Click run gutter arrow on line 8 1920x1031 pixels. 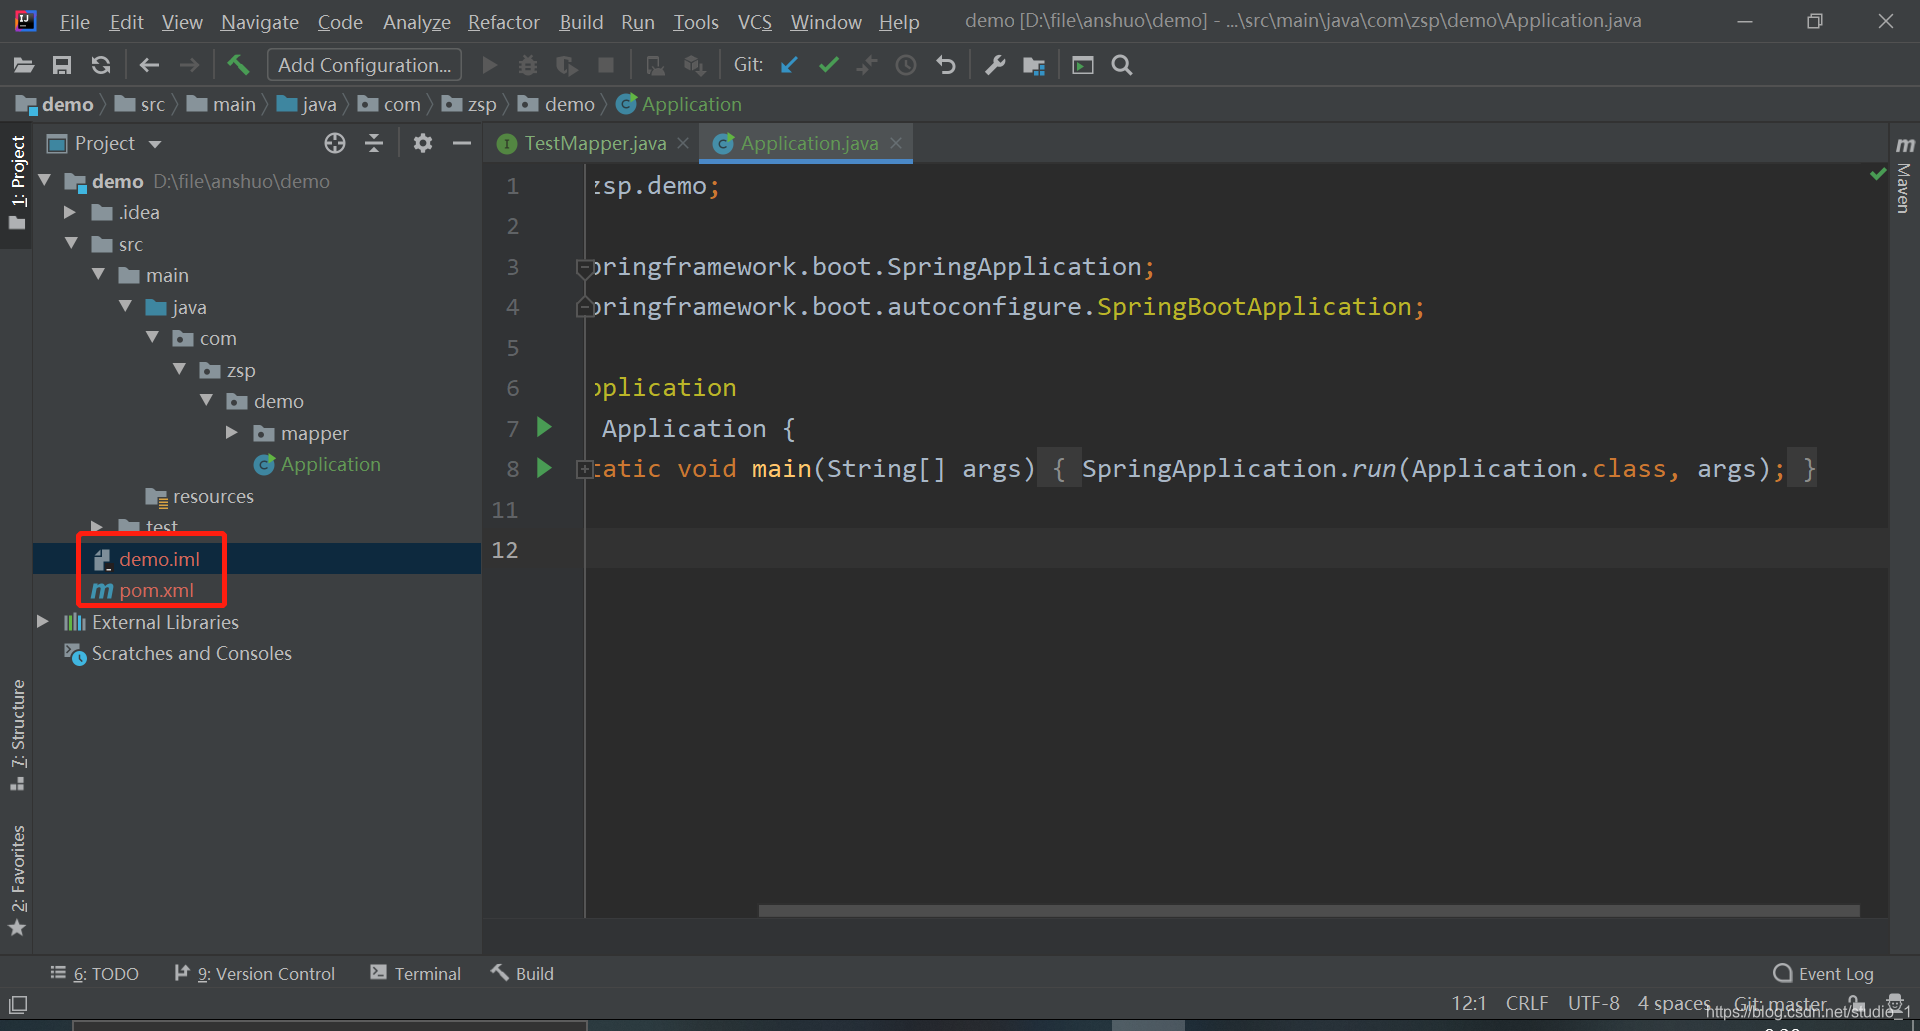(x=544, y=467)
